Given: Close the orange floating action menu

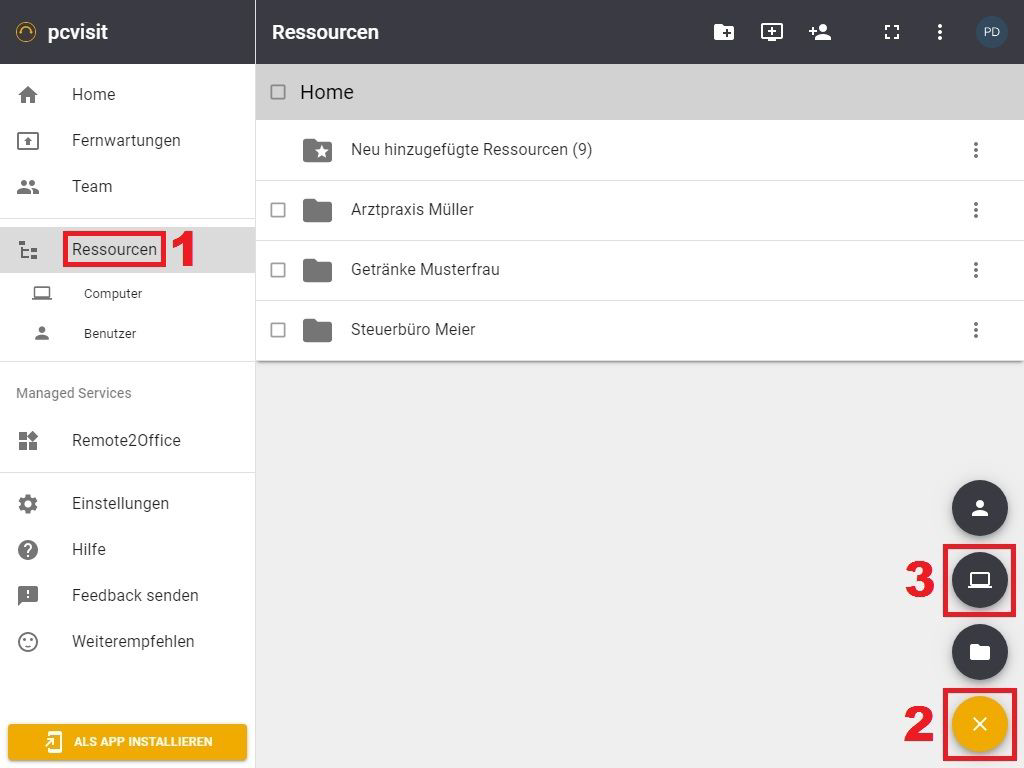Looking at the screenshot, I should [x=979, y=724].
